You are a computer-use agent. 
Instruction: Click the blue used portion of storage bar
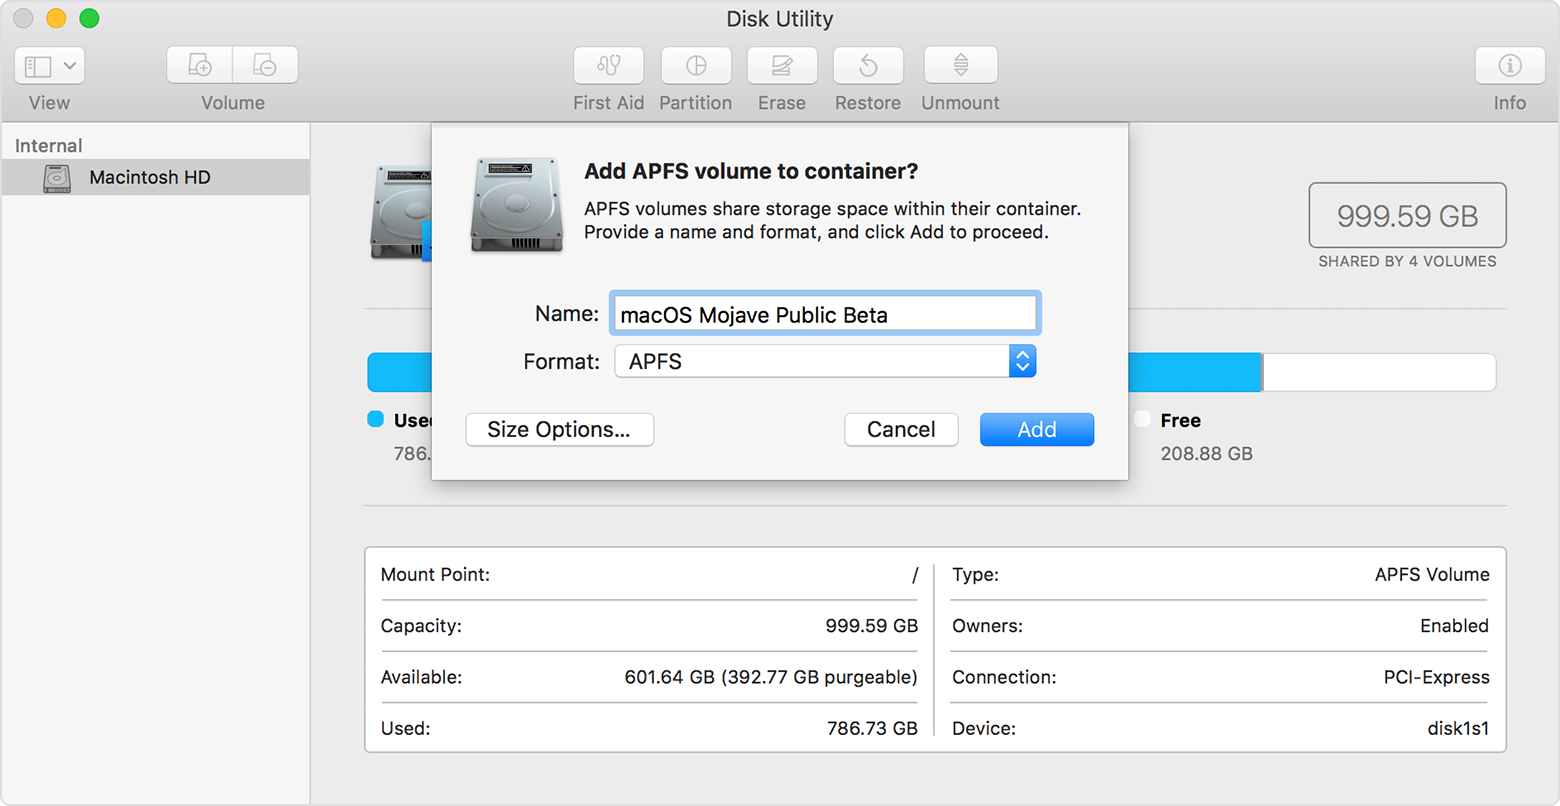pos(1195,372)
